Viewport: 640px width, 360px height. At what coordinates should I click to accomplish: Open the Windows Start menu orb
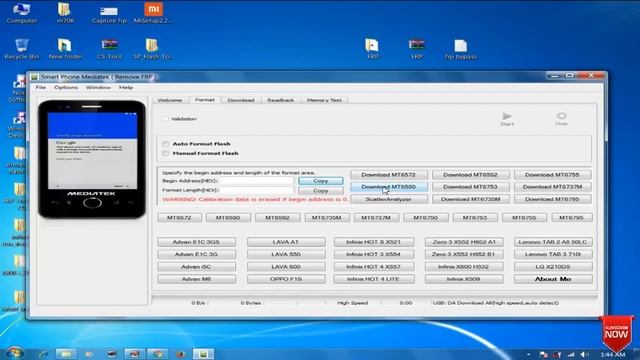[15, 353]
